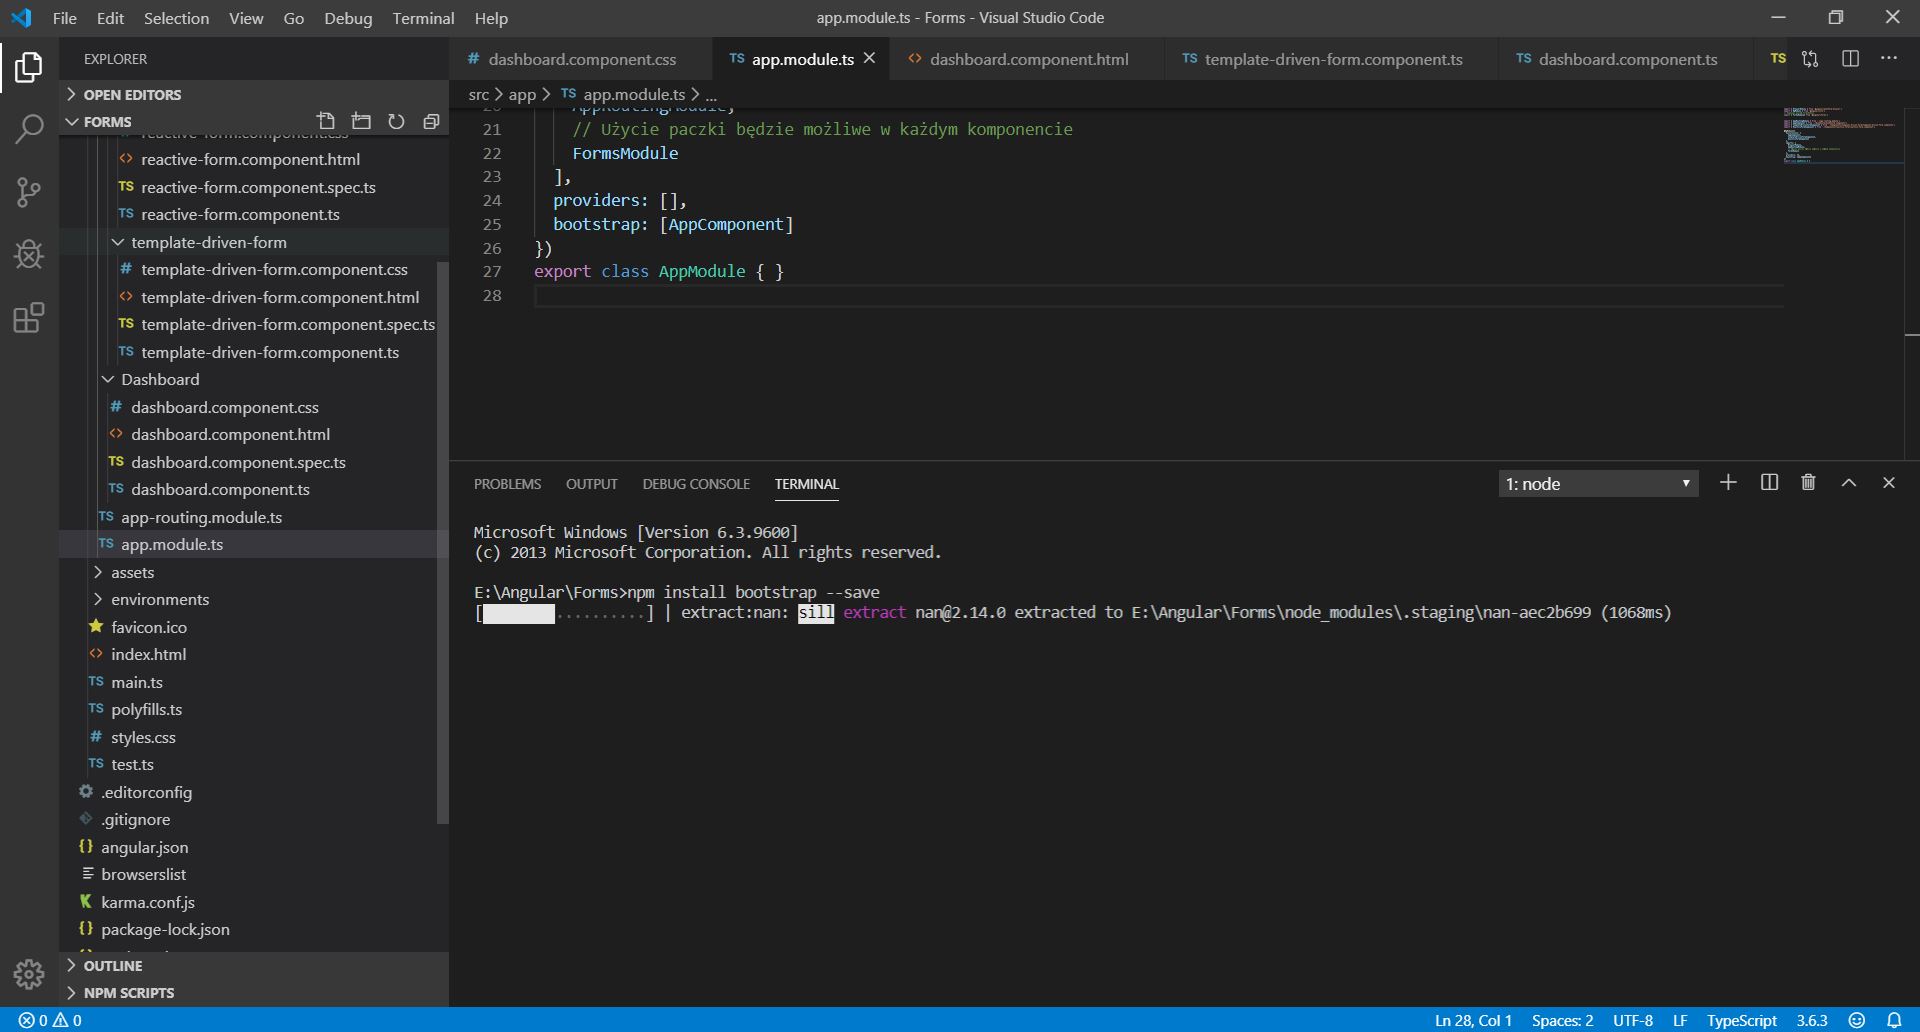Expand the OPEN EDITORS section

[254, 94]
